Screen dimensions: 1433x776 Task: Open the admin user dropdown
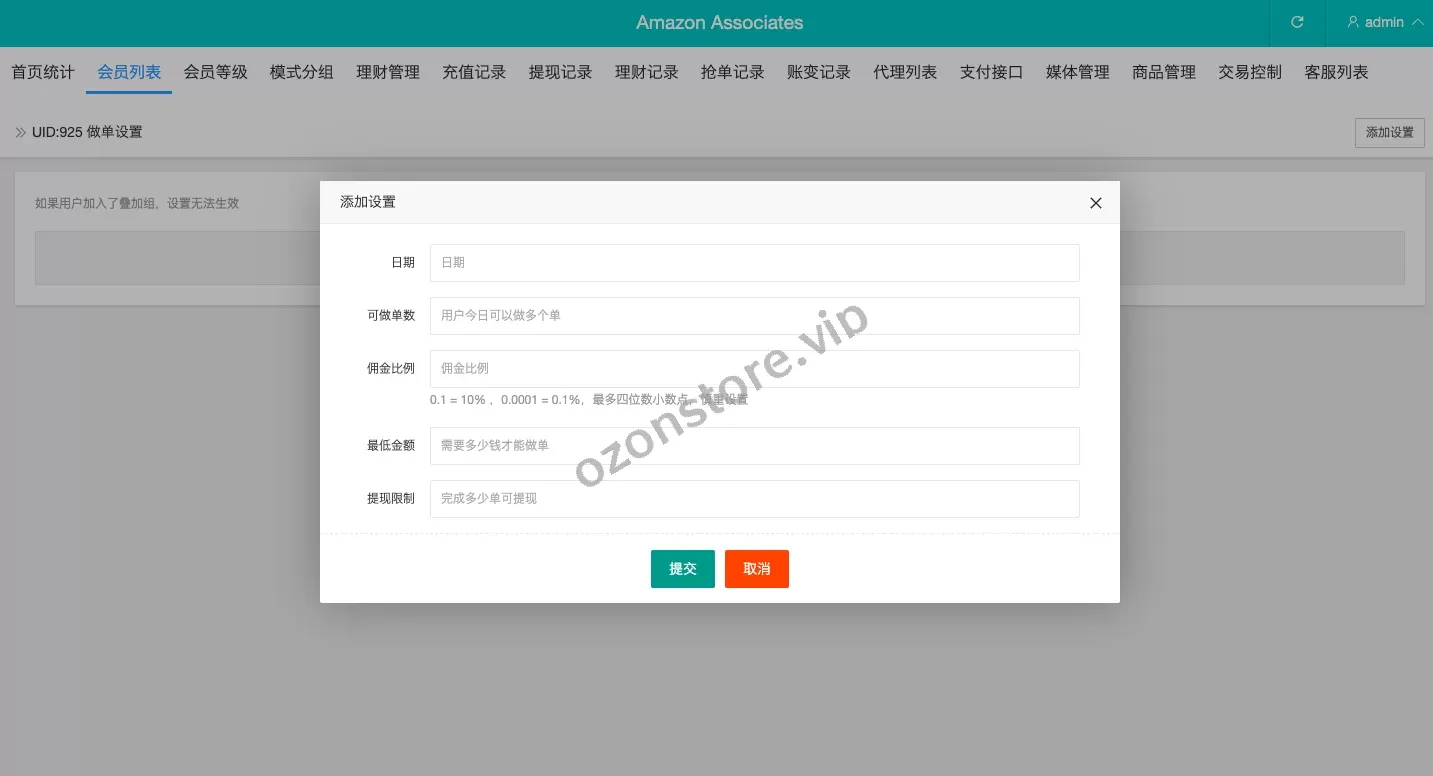(x=1385, y=22)
